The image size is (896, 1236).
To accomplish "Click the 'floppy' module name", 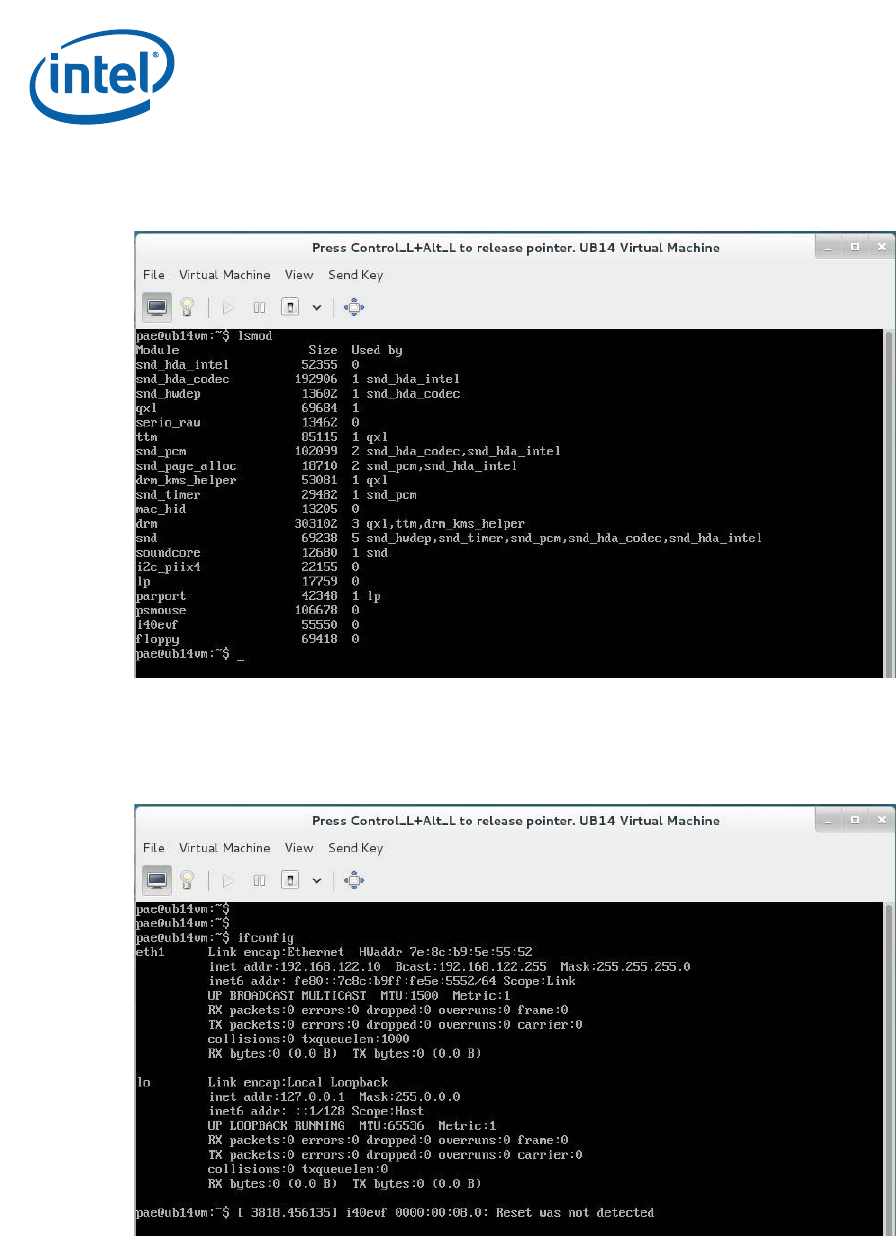I will pyautogui.click(x=157, y=639).
